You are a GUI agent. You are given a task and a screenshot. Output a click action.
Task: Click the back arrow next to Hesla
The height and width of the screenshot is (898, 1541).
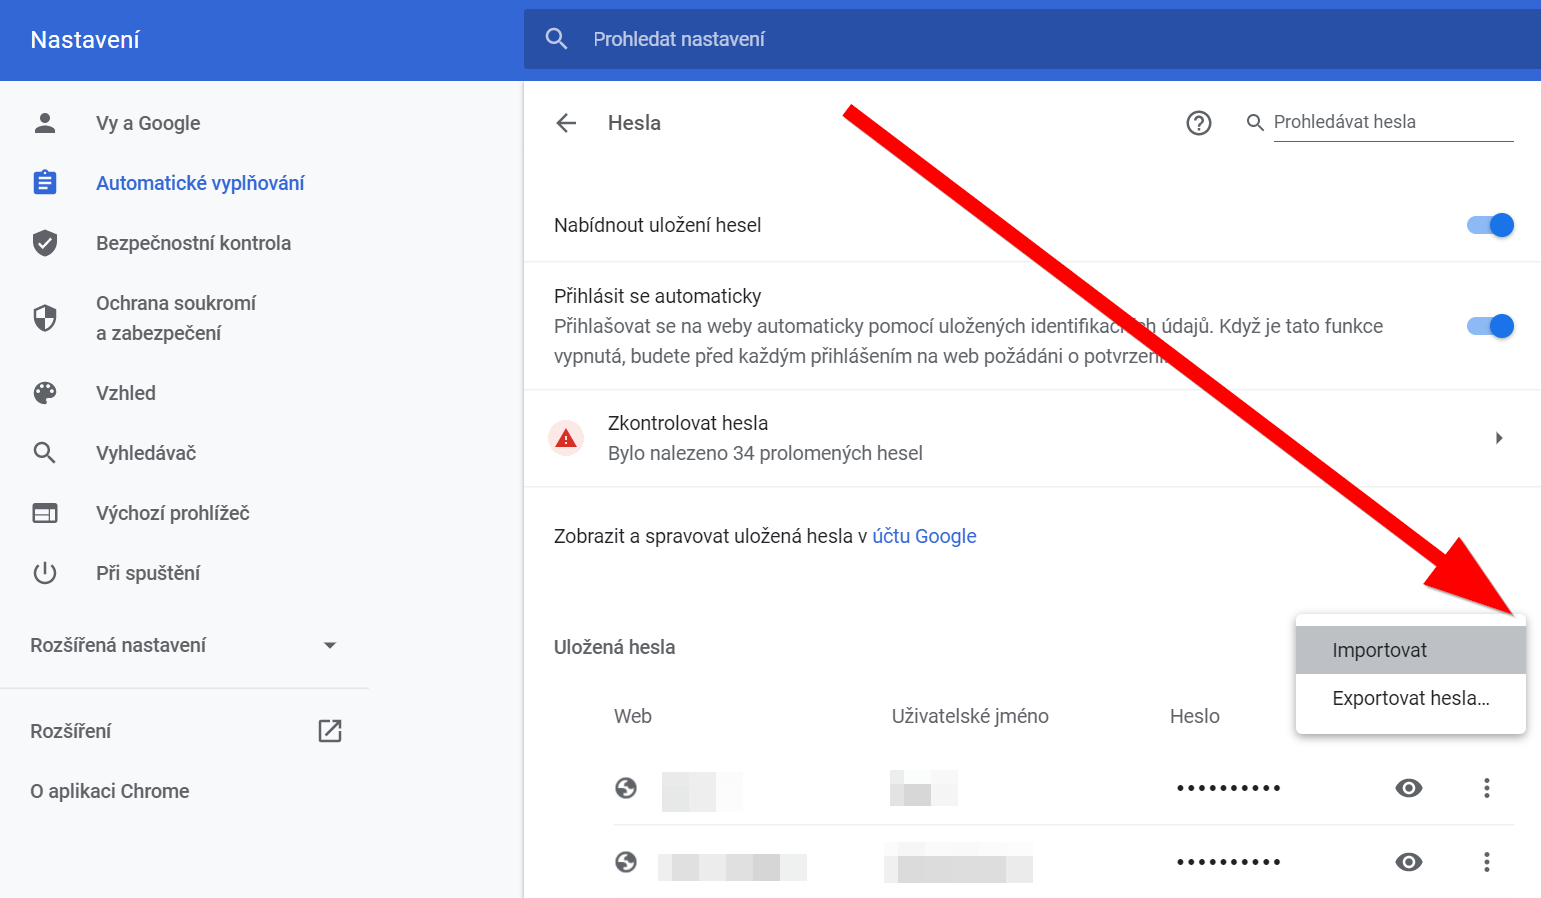566,123
